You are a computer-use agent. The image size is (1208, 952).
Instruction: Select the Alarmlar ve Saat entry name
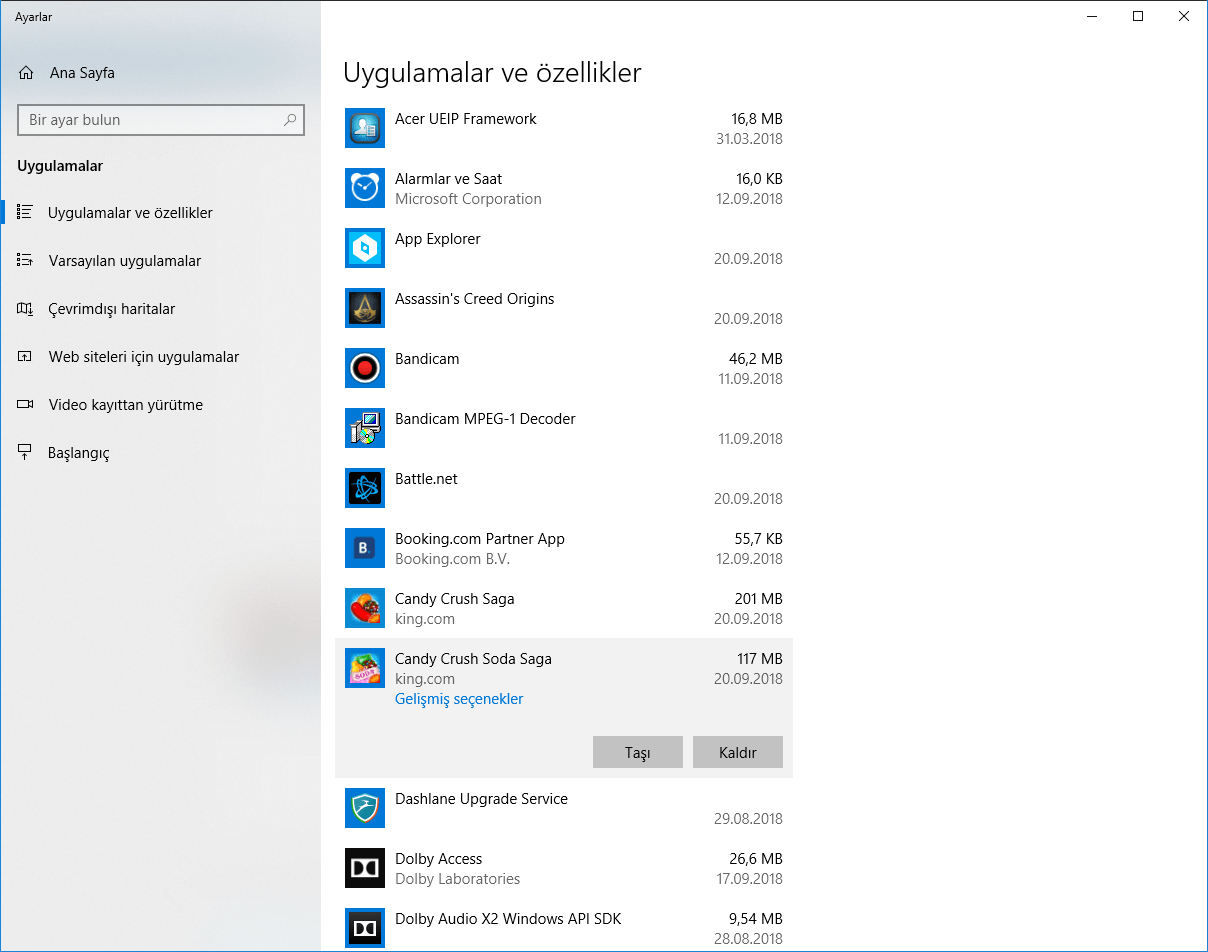[449, 179]
